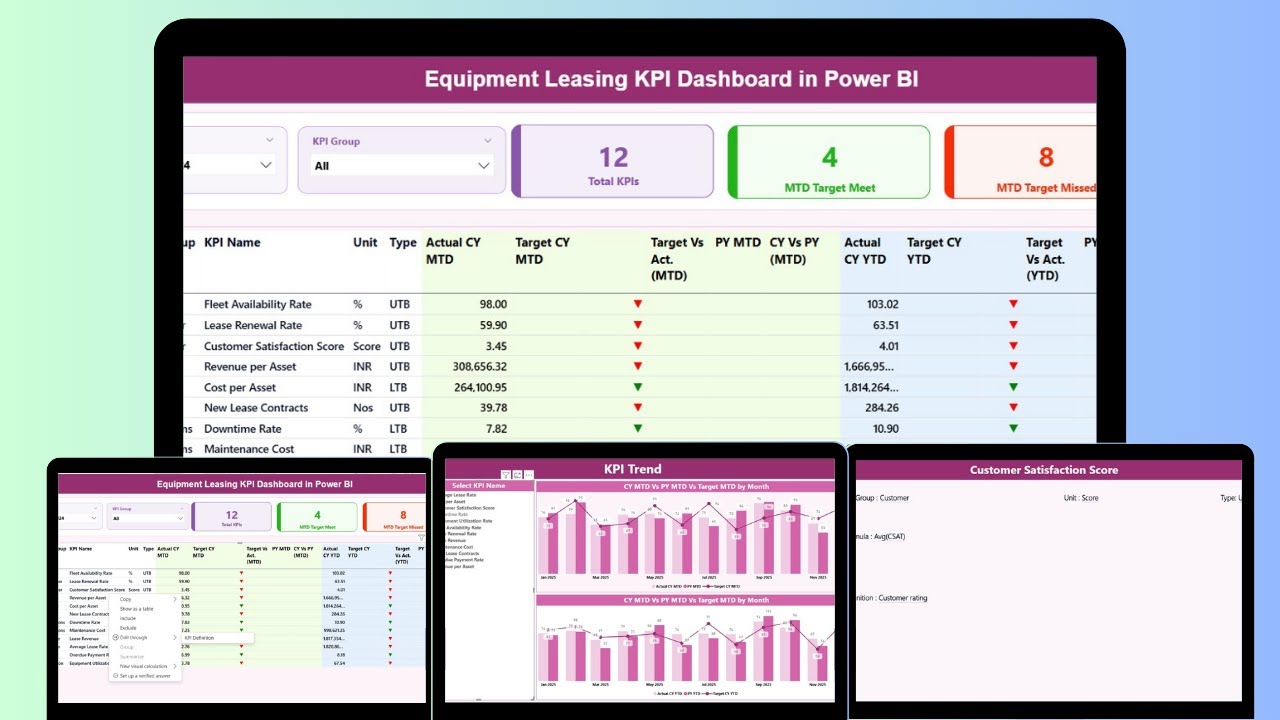Click the MTD red arrow for Customer Satisfaction Score
Screen dimensions: 1280x720
tap(637, 346)
